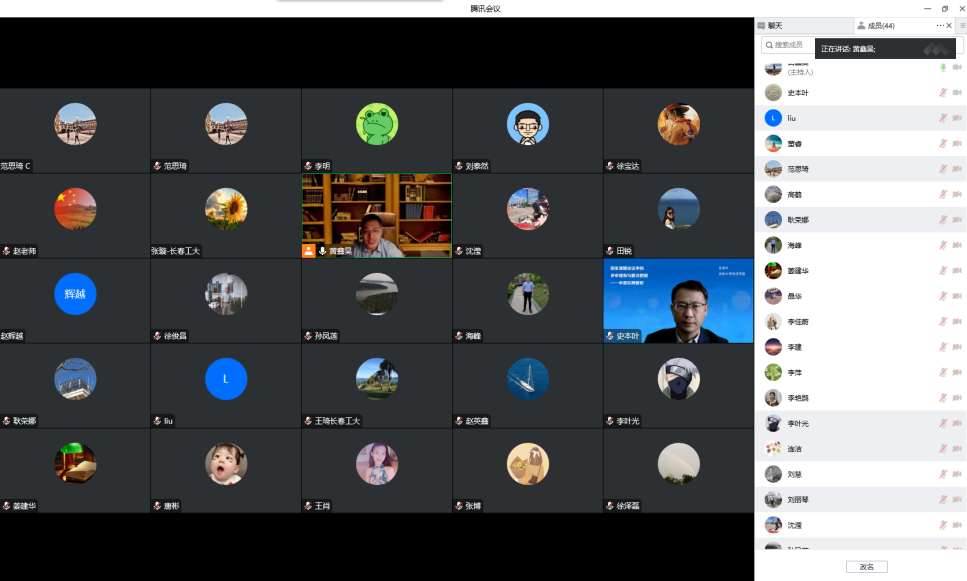The width and height of the screenshot is (967, 581).
Task: Toggle microphone for 雷睿 in member list
Action: tap(942, 144)
